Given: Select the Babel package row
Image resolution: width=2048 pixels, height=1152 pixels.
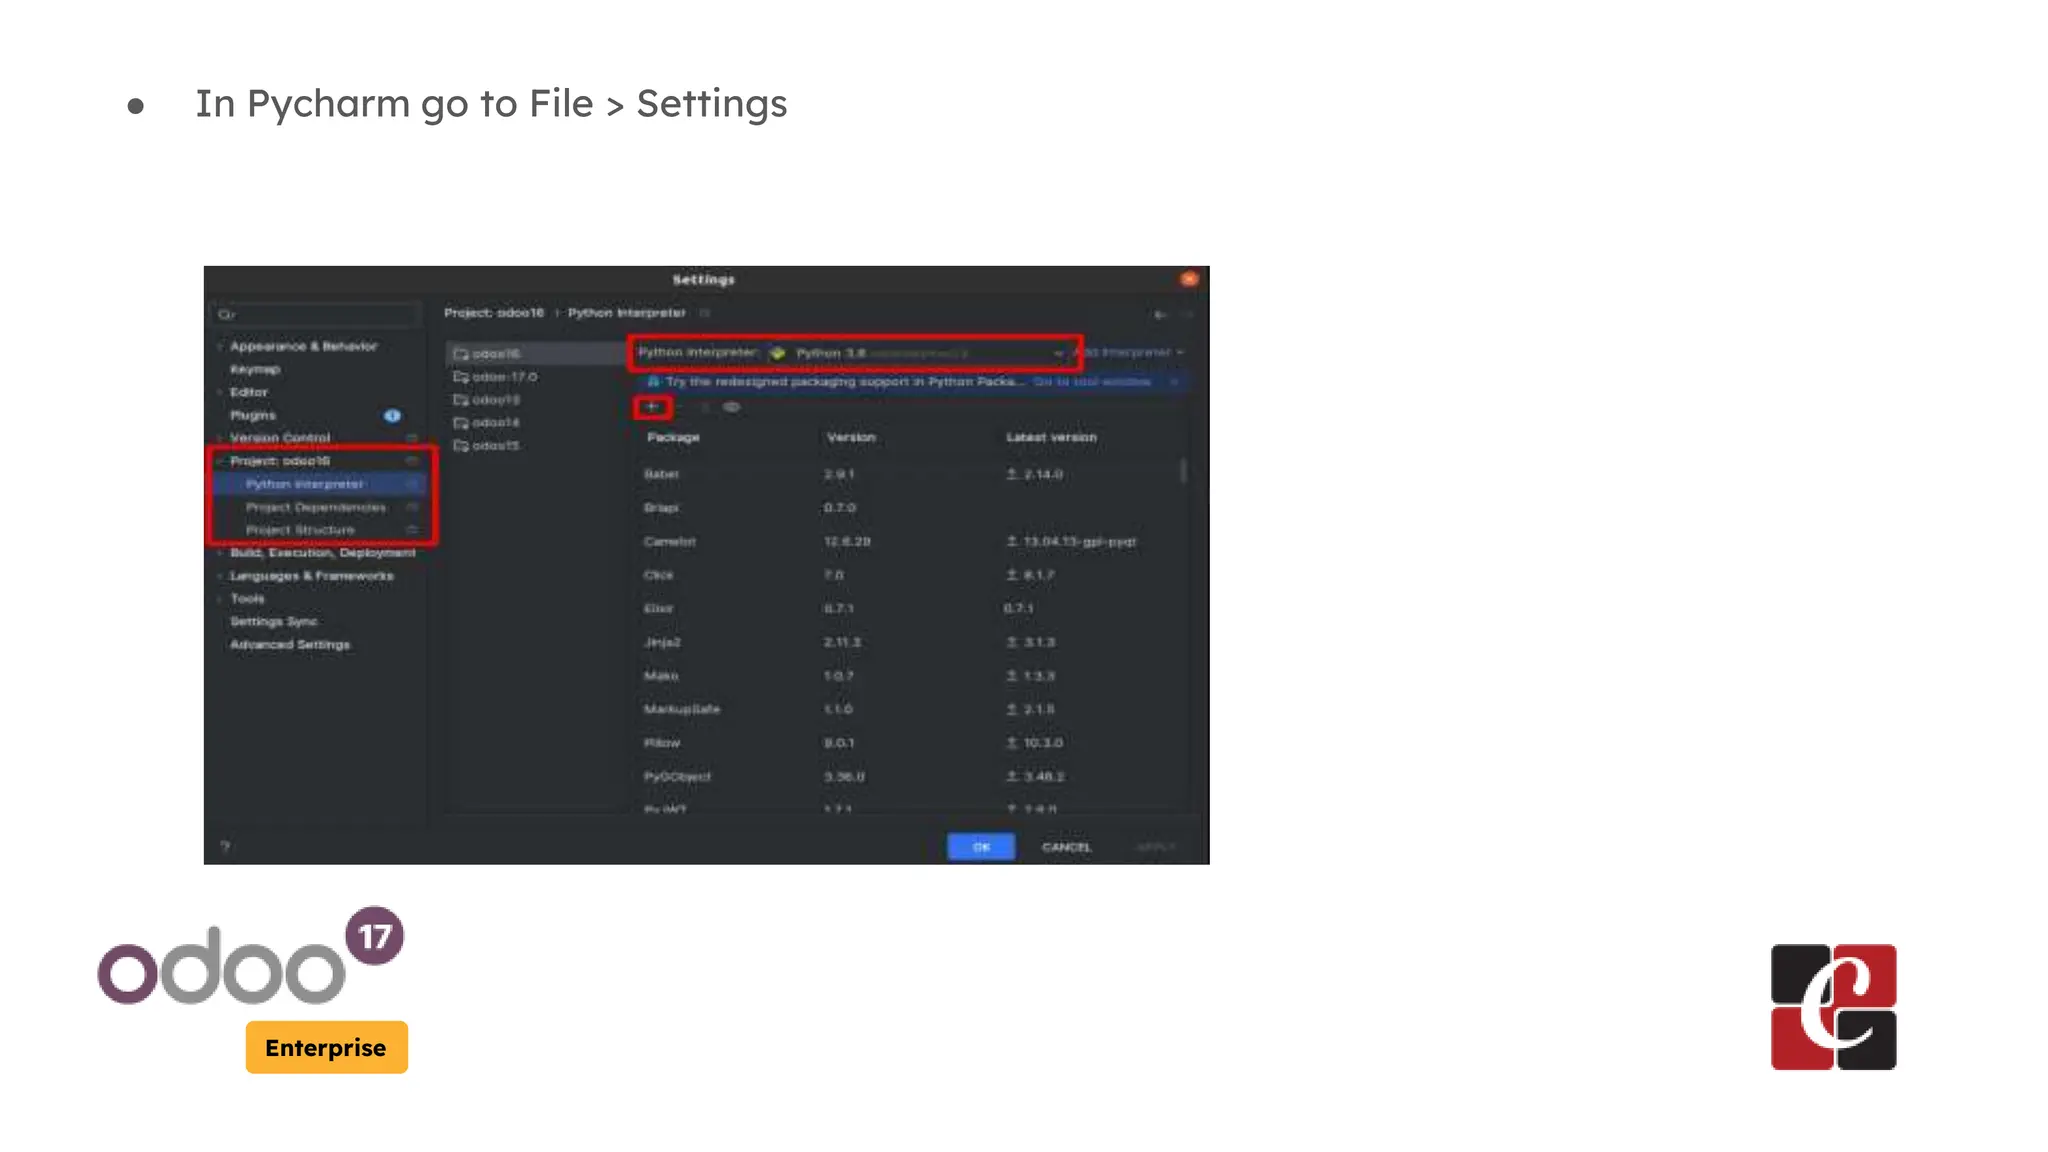Looking at the screenshot, I should coord(907,474).
